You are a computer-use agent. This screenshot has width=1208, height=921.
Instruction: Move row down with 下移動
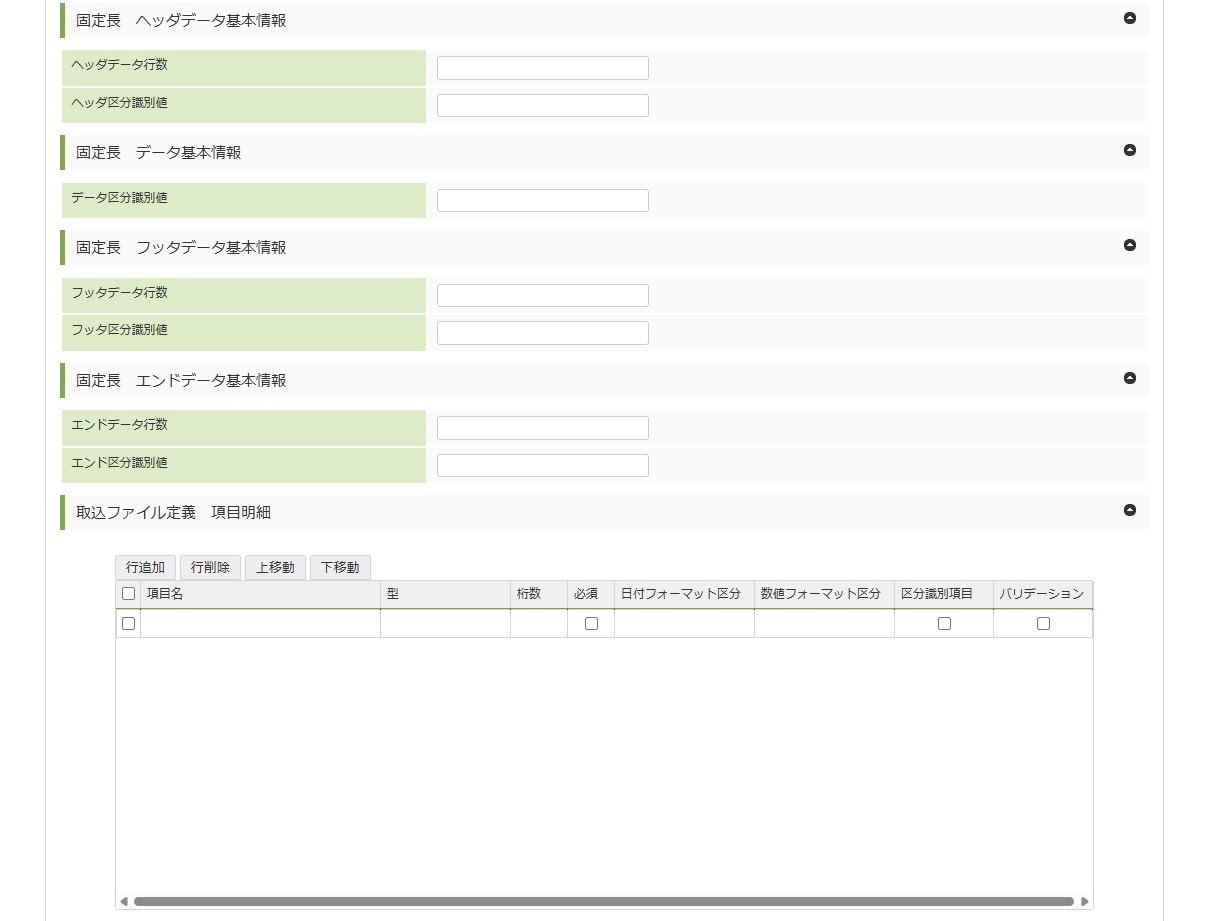[x=340, y=568]
